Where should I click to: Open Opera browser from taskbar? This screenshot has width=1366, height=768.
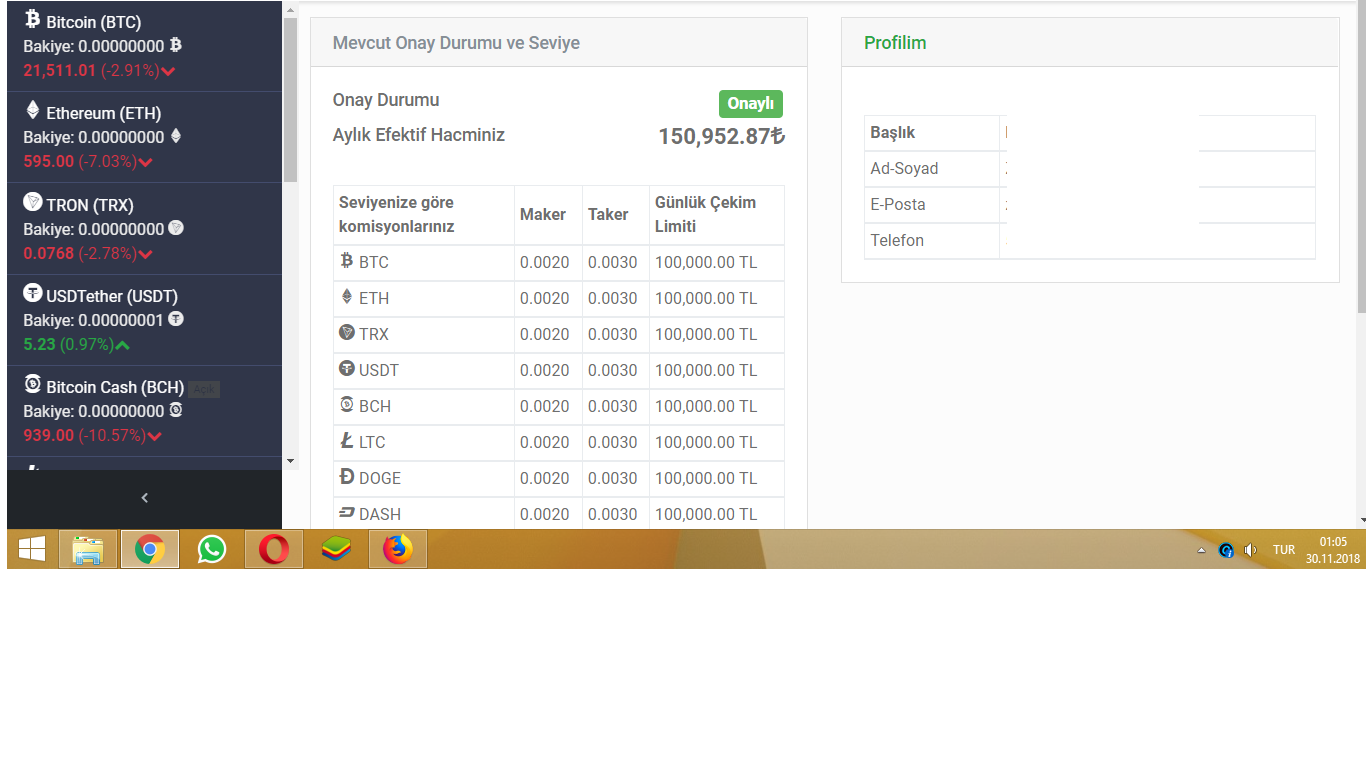tap(274, 549)
